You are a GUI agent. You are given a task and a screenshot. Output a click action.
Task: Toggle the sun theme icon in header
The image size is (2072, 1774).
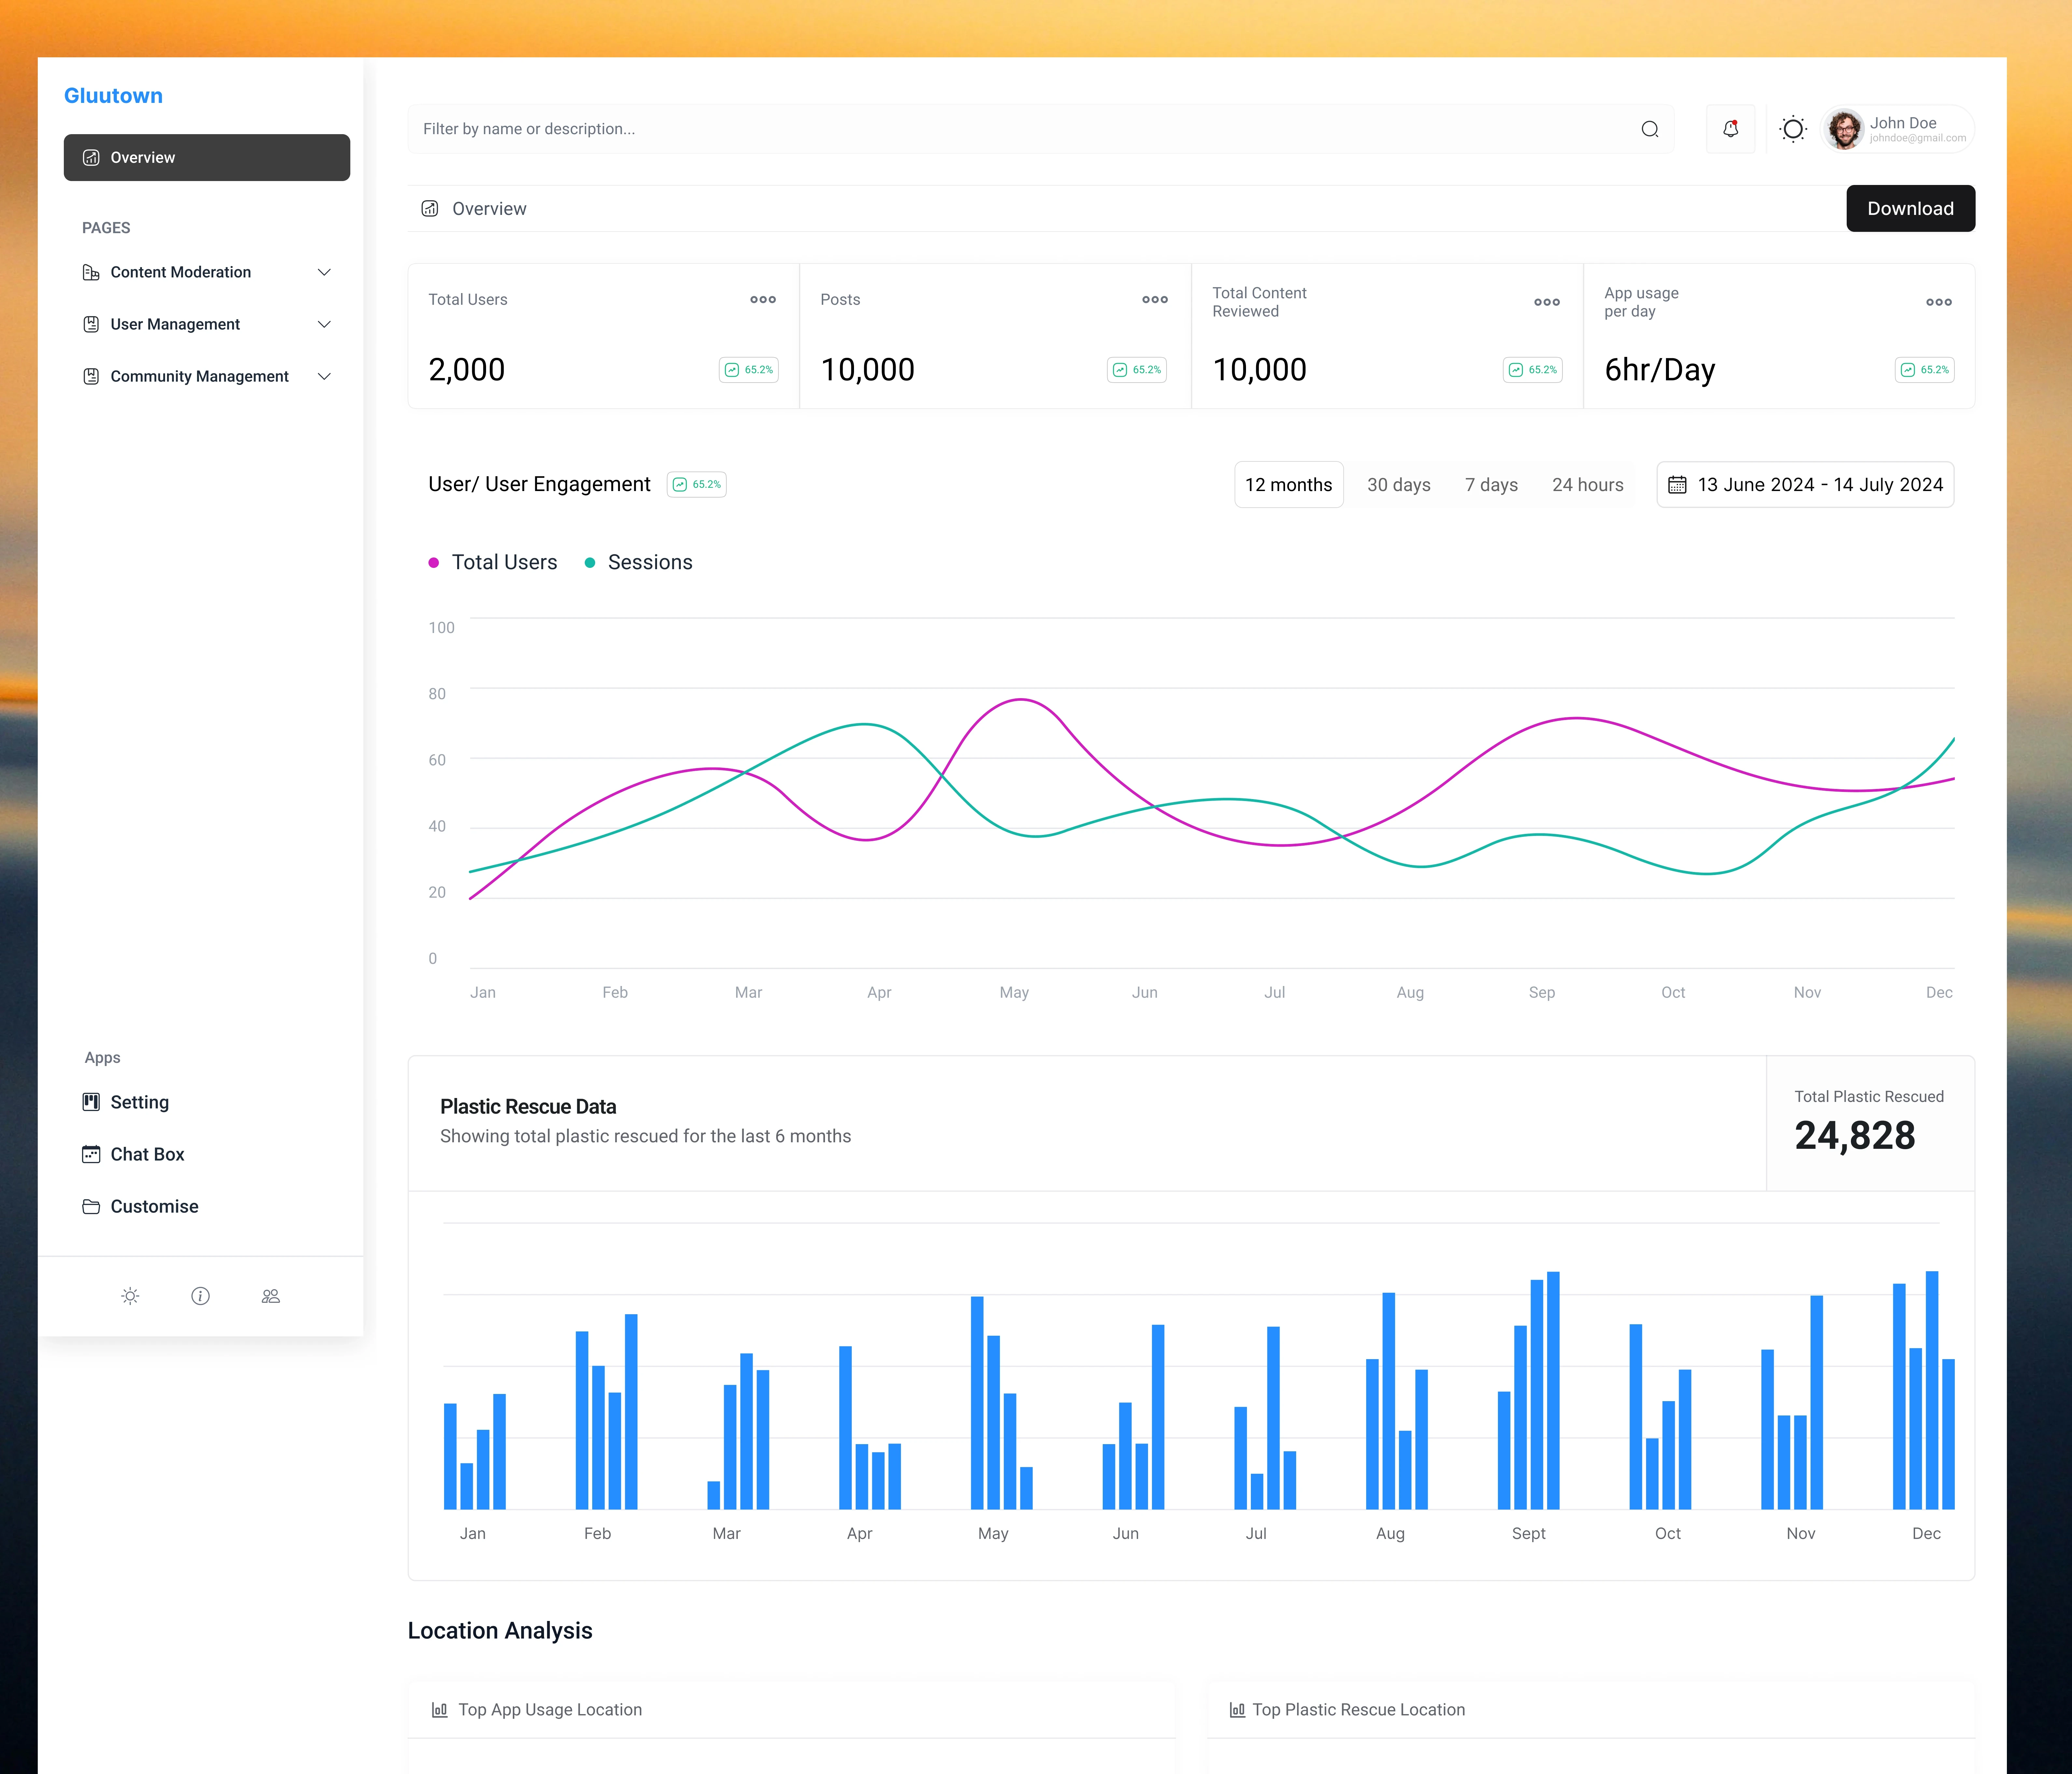[x=1793, y=129]
